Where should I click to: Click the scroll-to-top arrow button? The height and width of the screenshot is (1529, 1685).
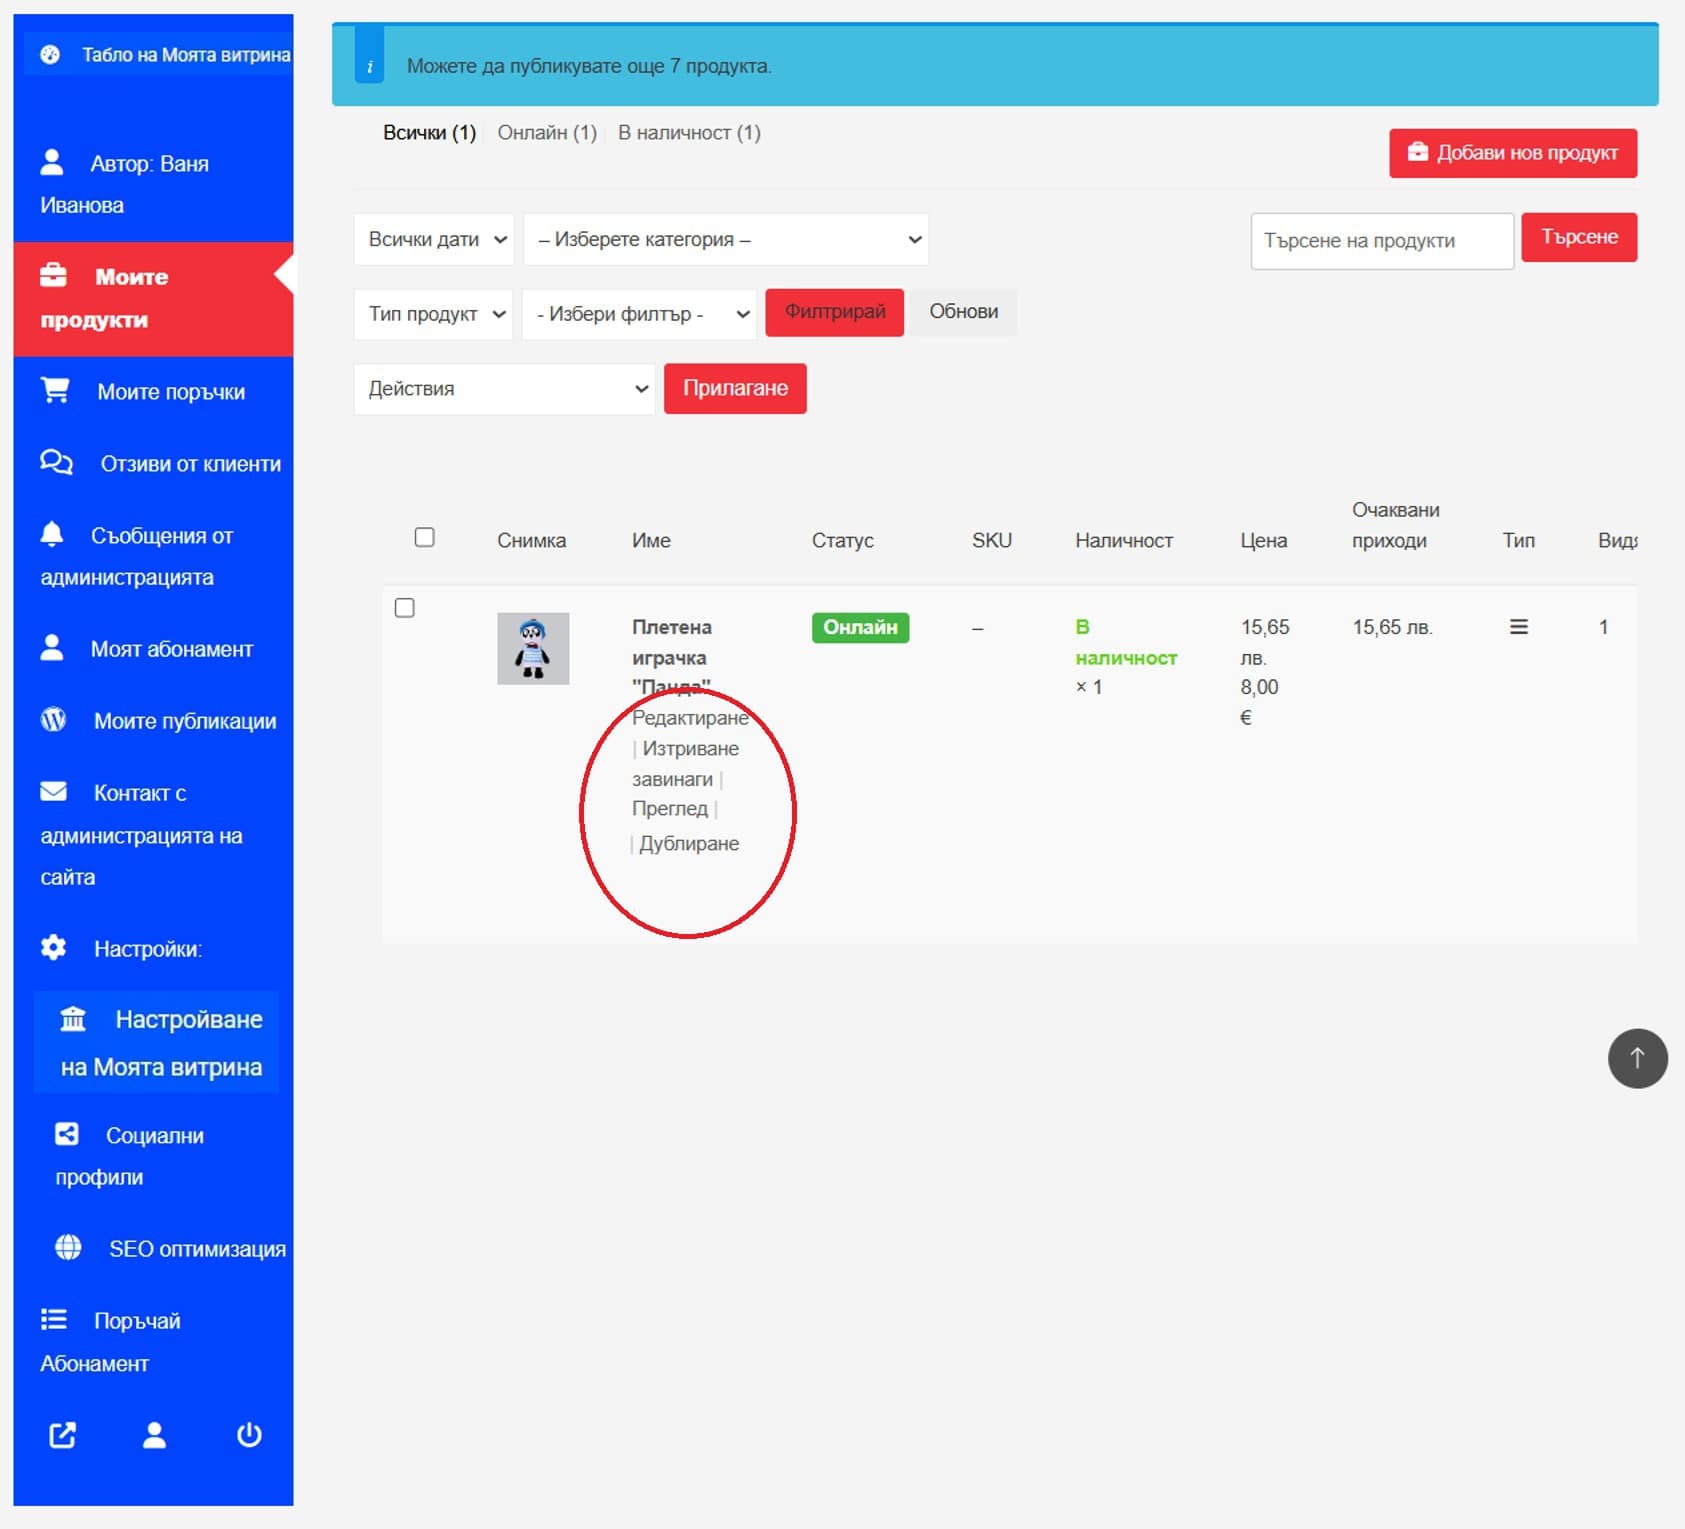pos(1636,1058)
